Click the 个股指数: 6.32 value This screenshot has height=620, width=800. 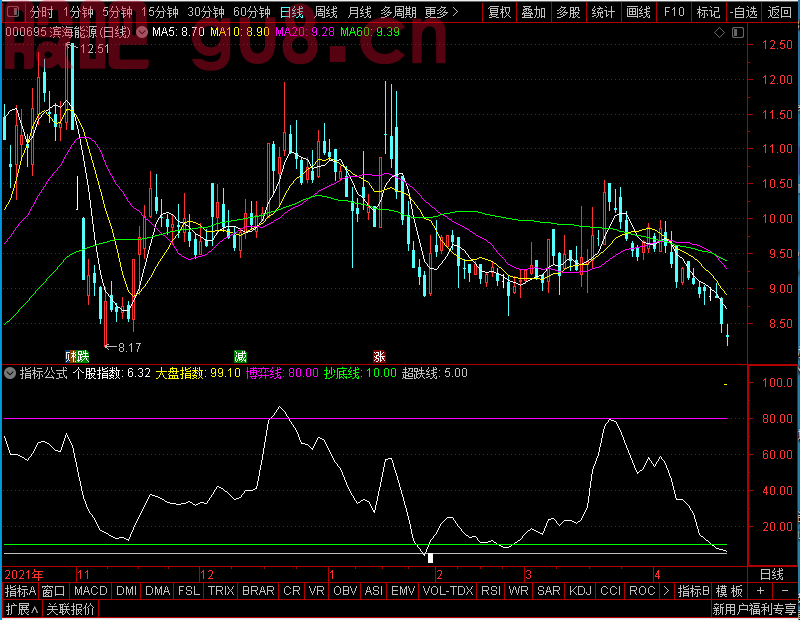pos(112,373)
